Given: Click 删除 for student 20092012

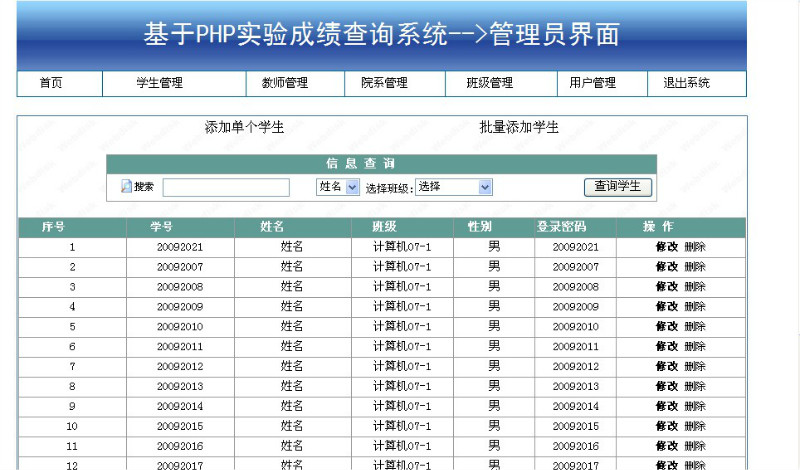Looking at the screenshot, I should (695, 366).
